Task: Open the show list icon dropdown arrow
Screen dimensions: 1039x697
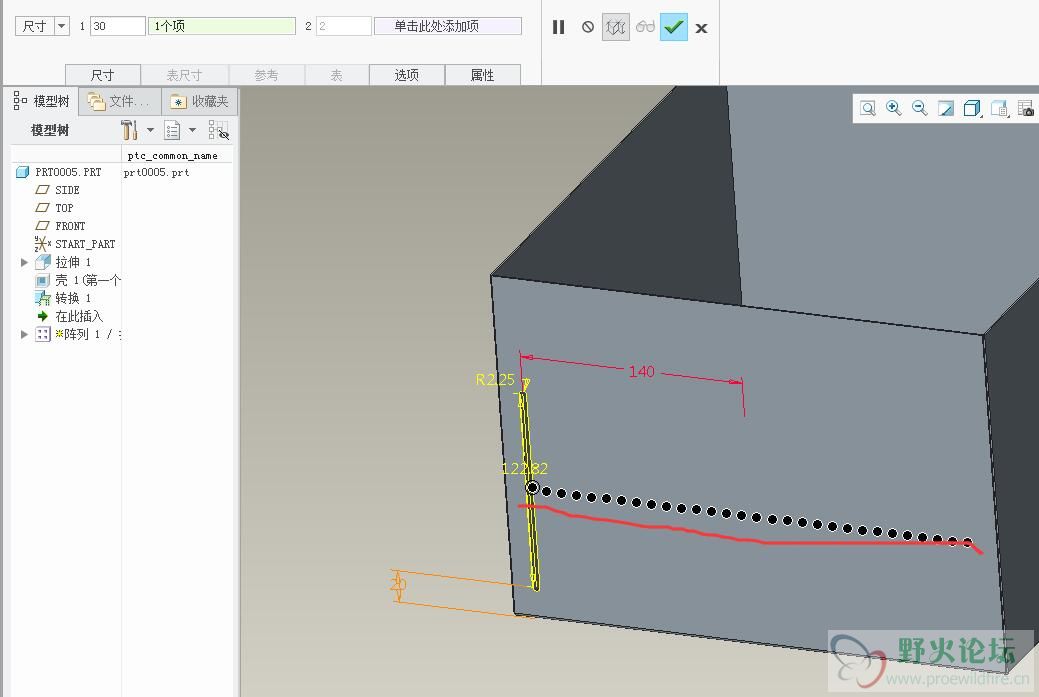Action: click(x=193, y=130)
